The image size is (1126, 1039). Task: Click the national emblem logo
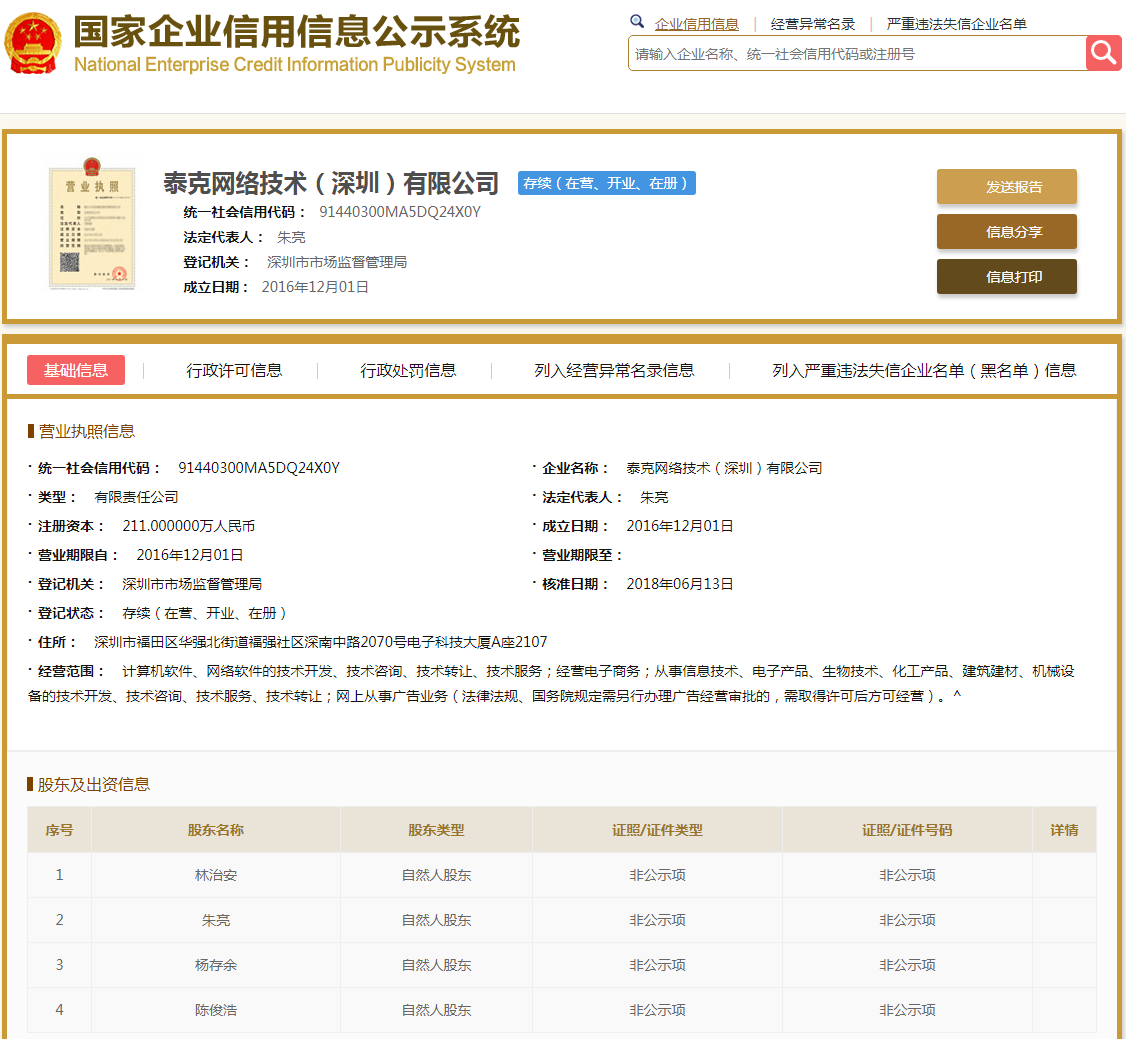(x=33, y=42)
